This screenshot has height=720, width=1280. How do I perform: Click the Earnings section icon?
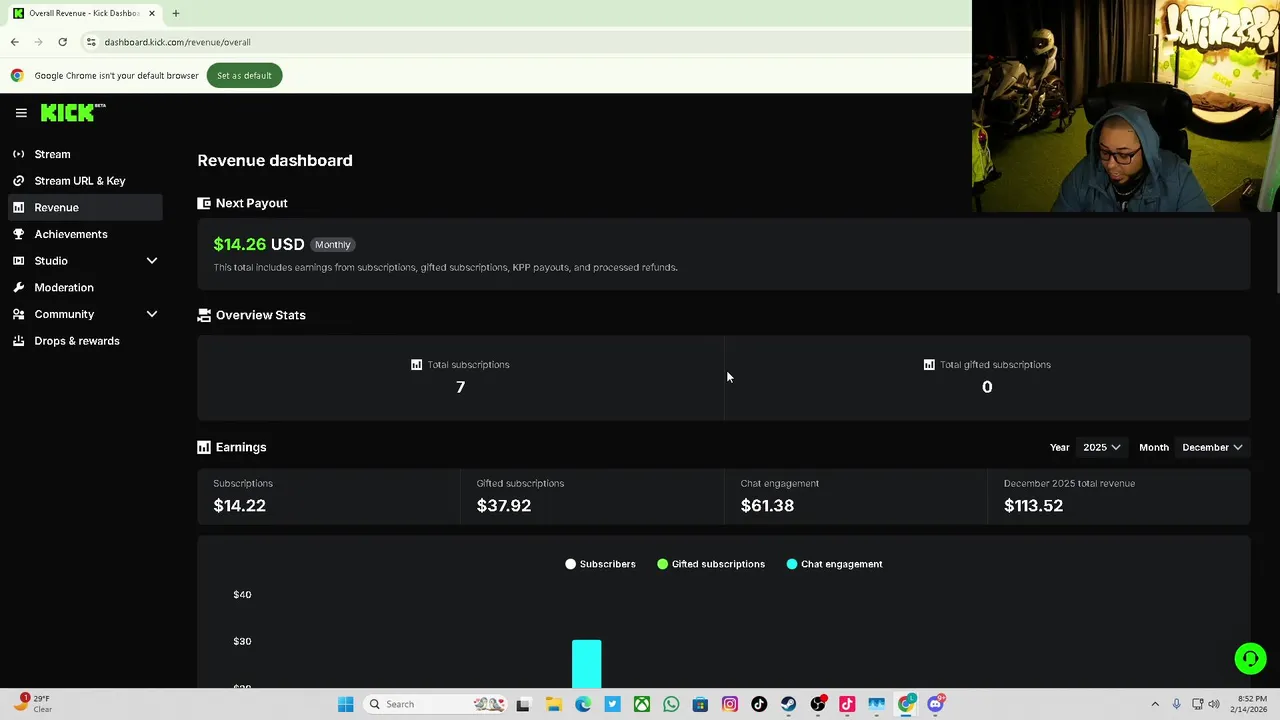[x=204, y=447]
